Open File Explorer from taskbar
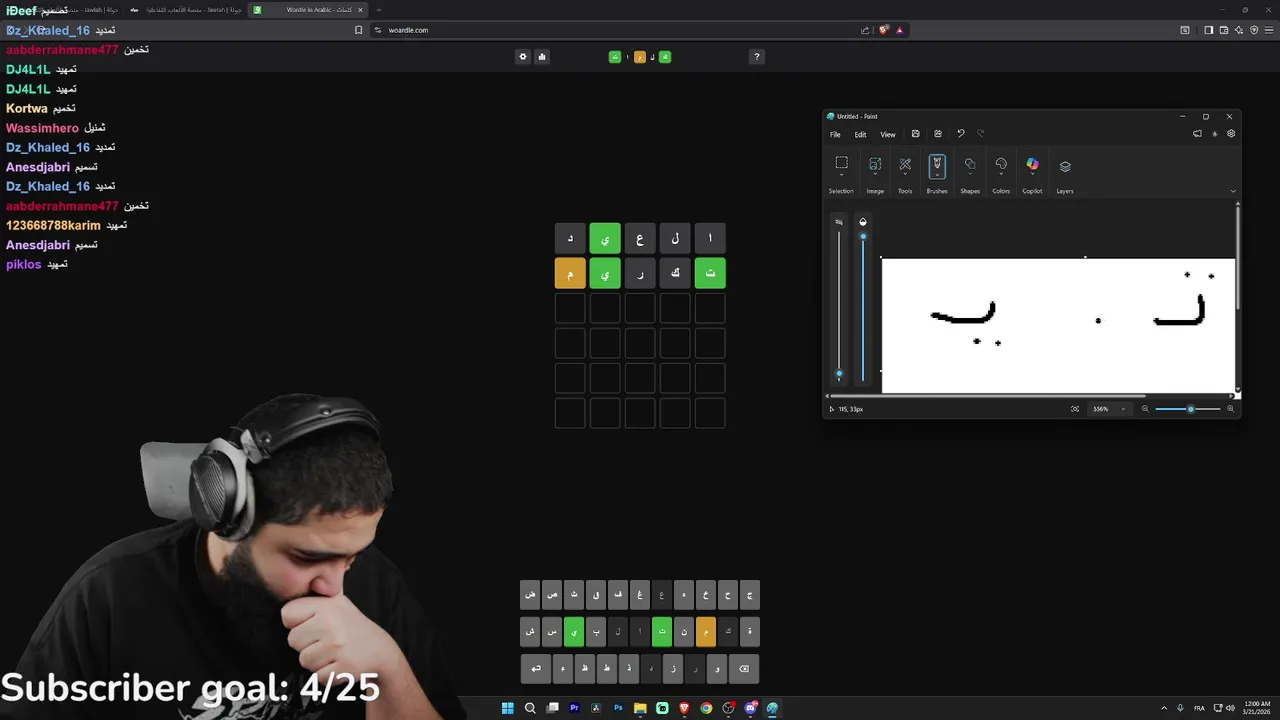The width and height of the screenshot is (1280, 720). 640,708
